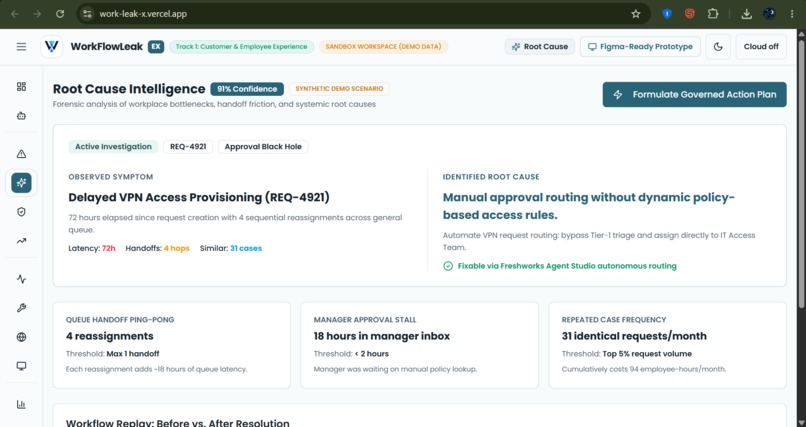Click the SANDBOX WORKSPACE (DEMO DATA) badge
806x427 pixels.
pyautogui.click(x=383, y=47)
